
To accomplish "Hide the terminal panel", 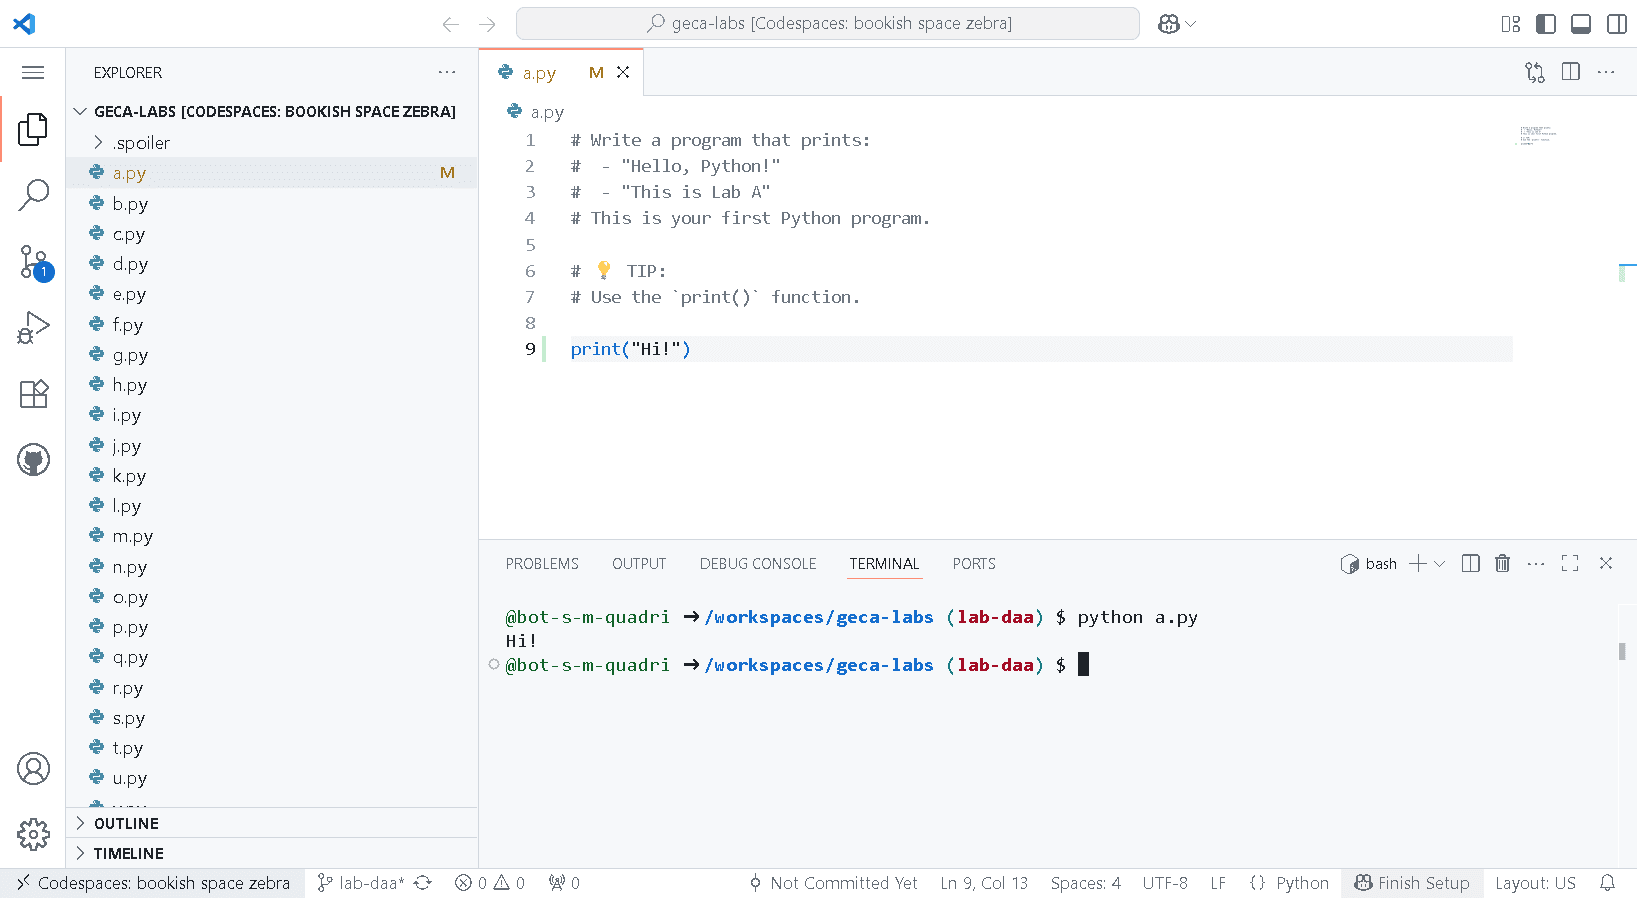I will pyautogui.click(x=1606, y=563).
